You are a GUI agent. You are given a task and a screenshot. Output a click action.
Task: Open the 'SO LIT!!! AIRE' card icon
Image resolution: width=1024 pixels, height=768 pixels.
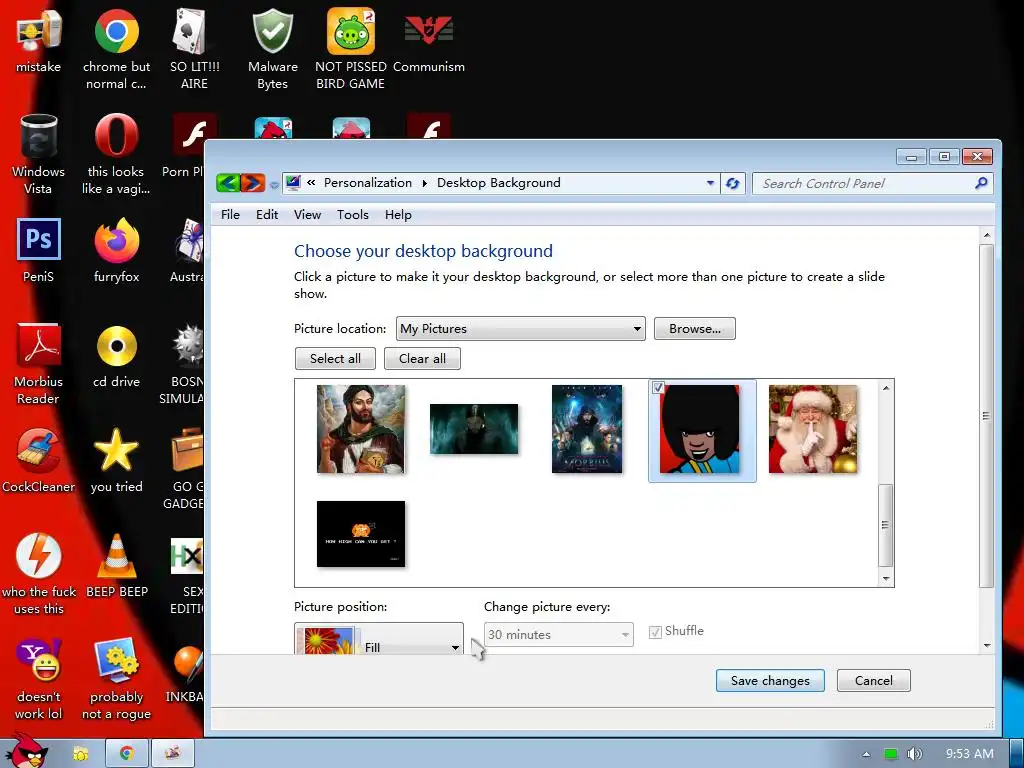click(x=194, y=49)
